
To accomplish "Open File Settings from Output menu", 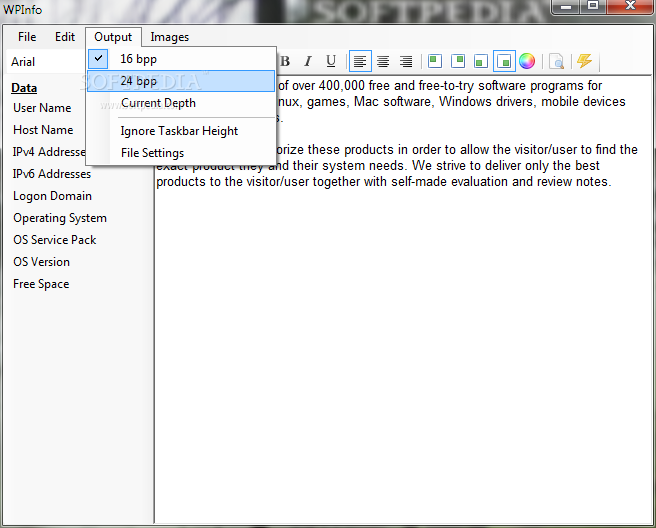I will click(181, 153).
